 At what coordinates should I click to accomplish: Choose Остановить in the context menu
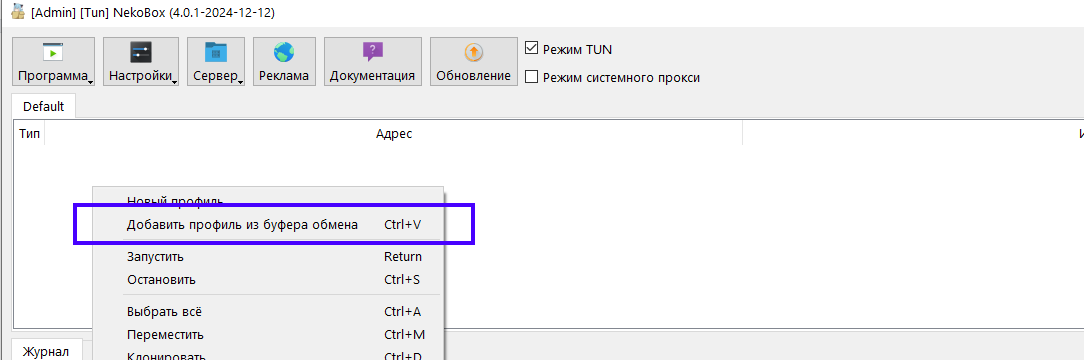268,280
